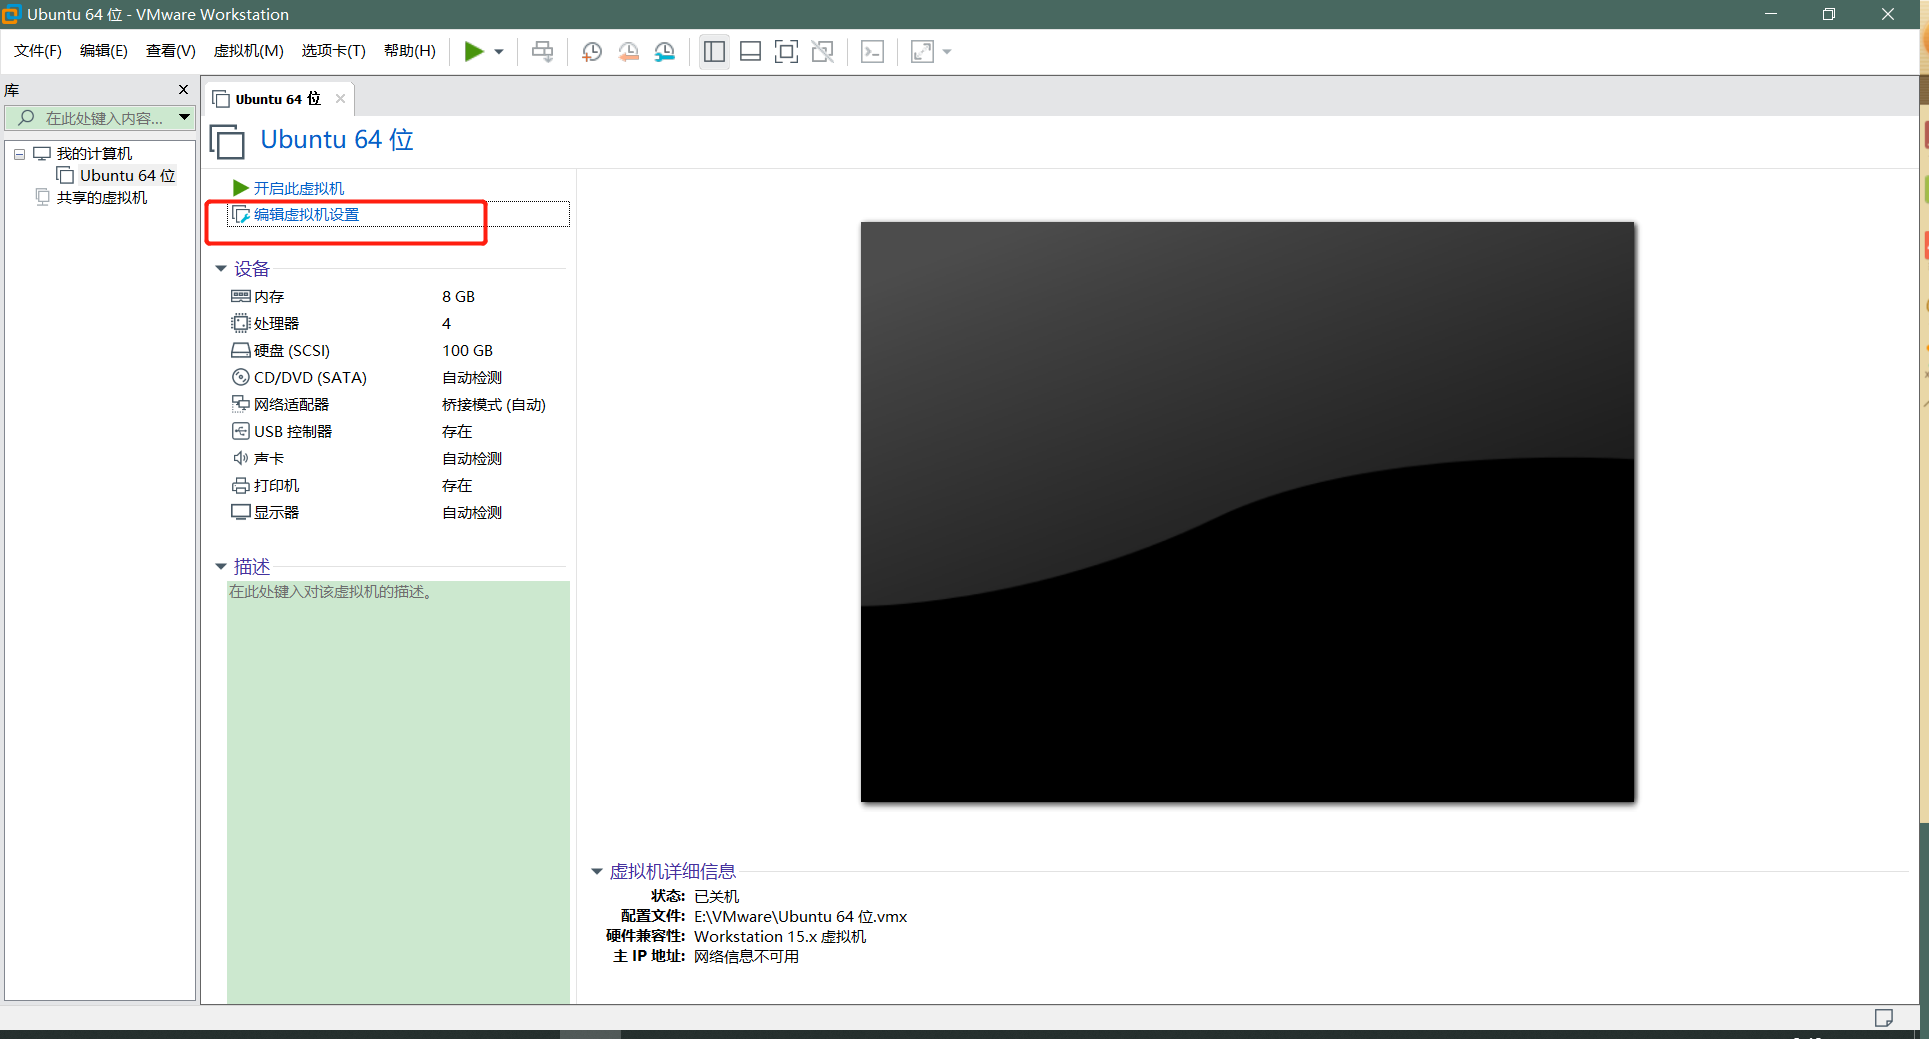Viewport: 1929px width, 1039px height.
Task: Open the 文件(F) menu
Action: point(38,51)
